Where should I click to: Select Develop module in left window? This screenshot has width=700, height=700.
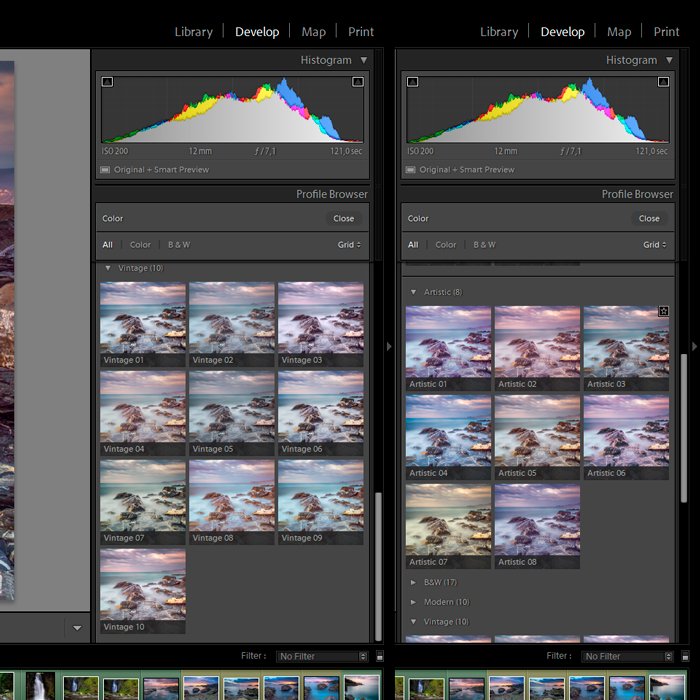(257, 32)
